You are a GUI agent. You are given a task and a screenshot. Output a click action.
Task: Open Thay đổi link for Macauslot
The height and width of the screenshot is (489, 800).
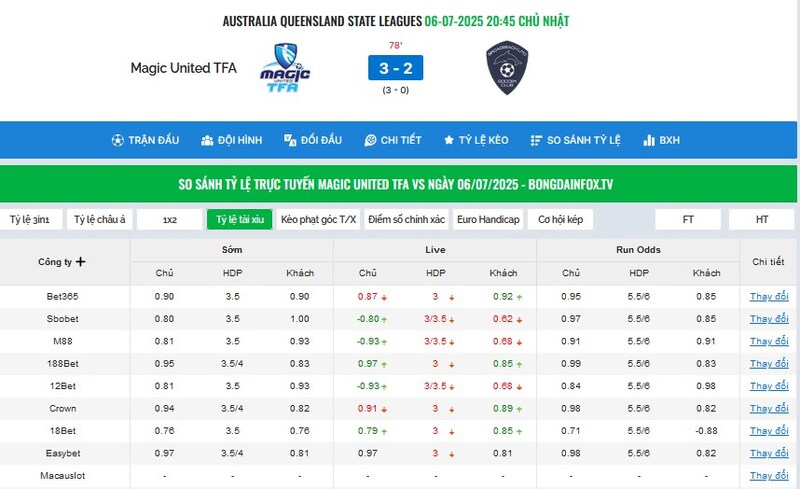pyautogui.click(x=769, y=476)
